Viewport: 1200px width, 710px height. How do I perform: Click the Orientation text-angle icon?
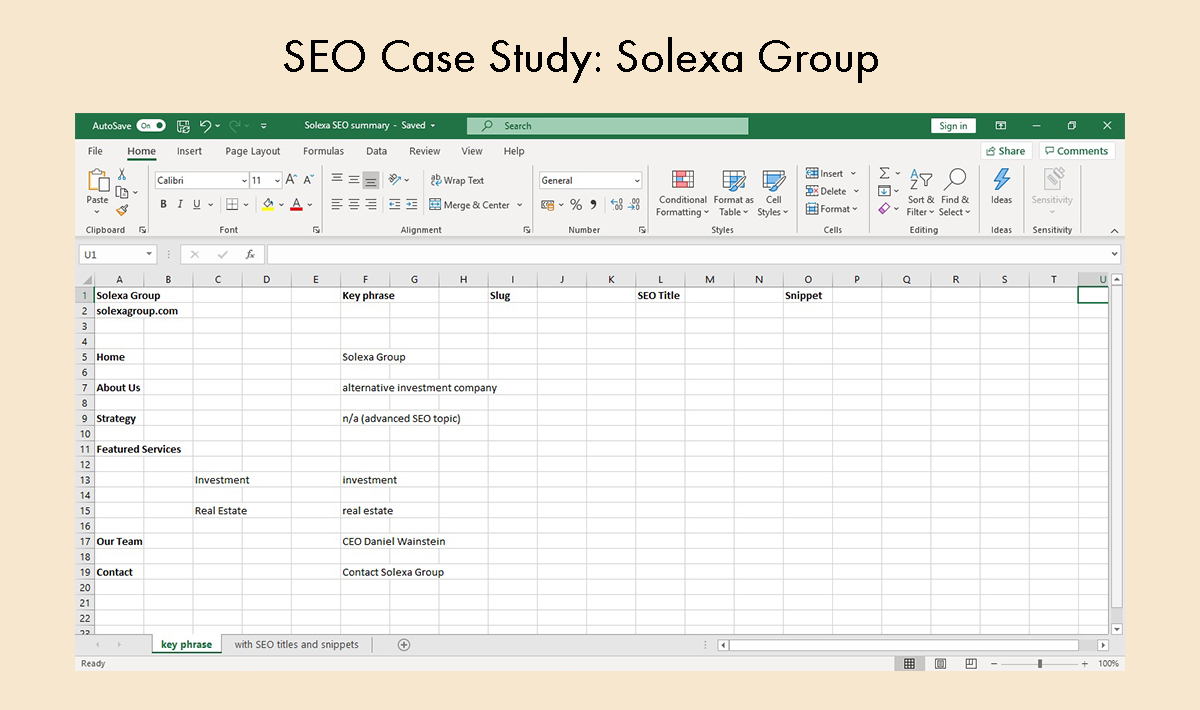395,180
